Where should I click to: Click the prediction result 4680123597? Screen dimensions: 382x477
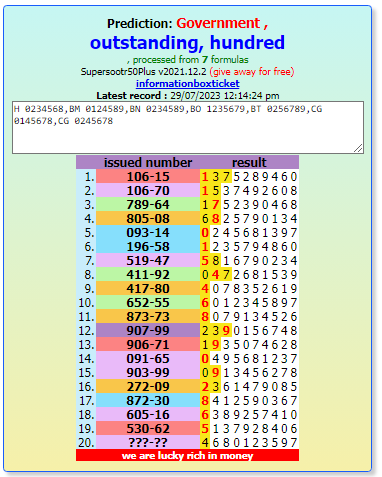click(x=249, y=442)
